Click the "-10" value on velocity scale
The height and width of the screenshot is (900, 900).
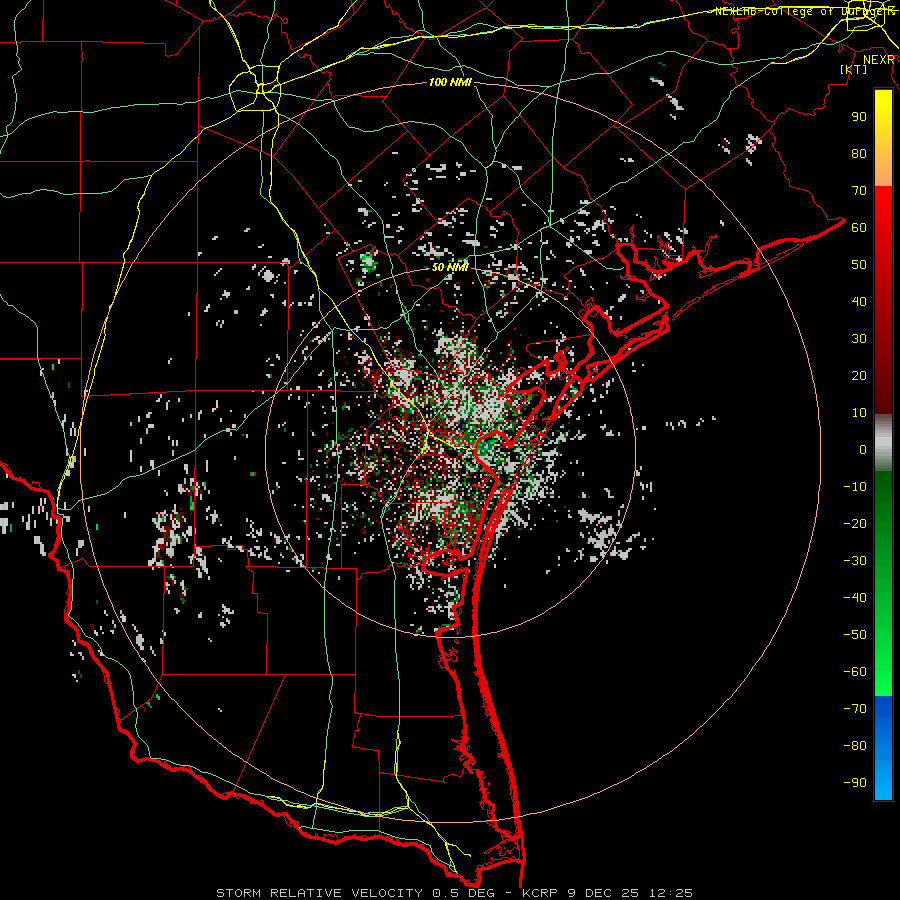point(855,487)
